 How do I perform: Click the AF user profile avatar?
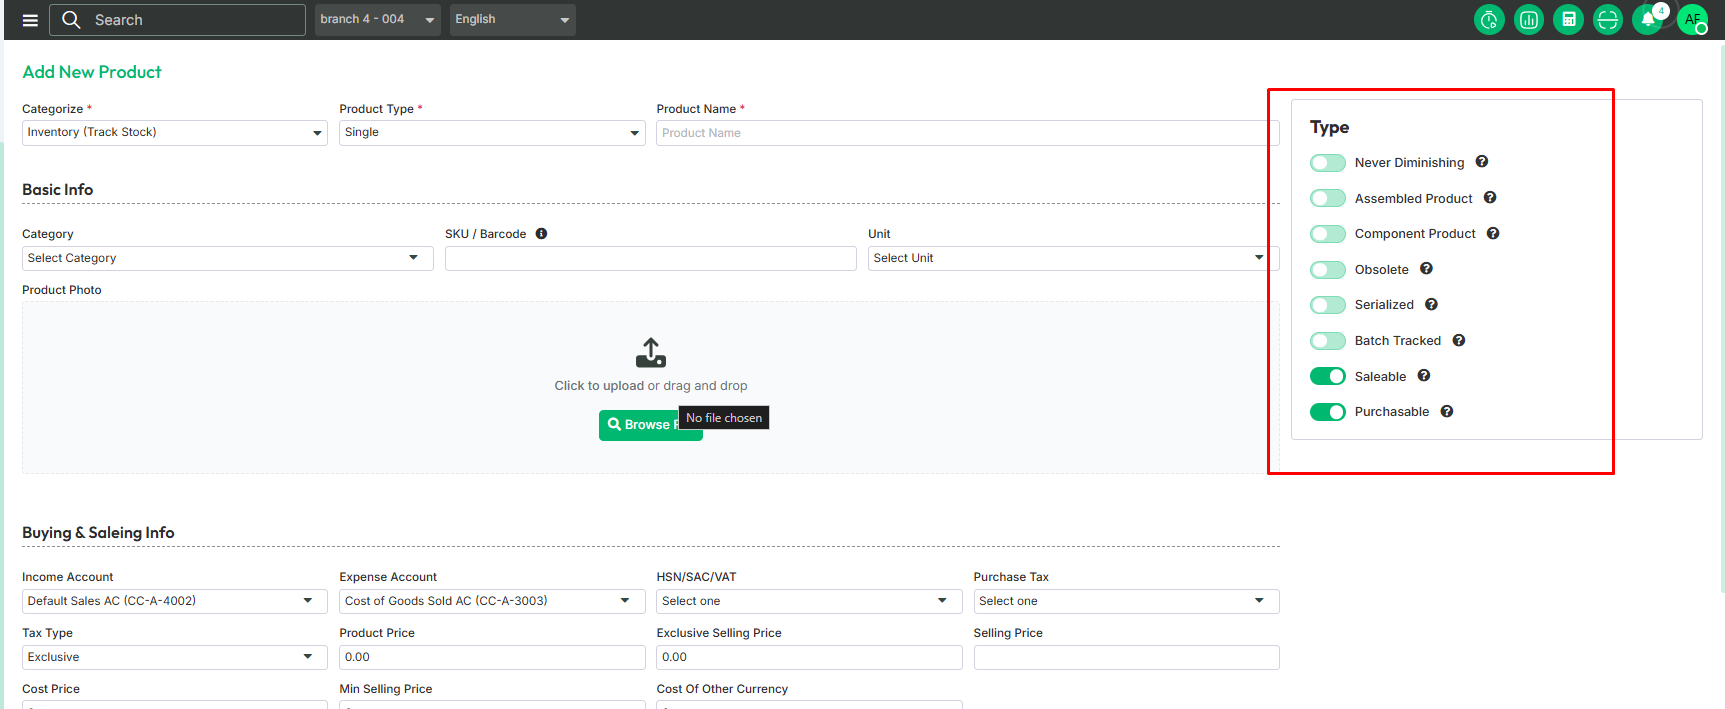1692,20
